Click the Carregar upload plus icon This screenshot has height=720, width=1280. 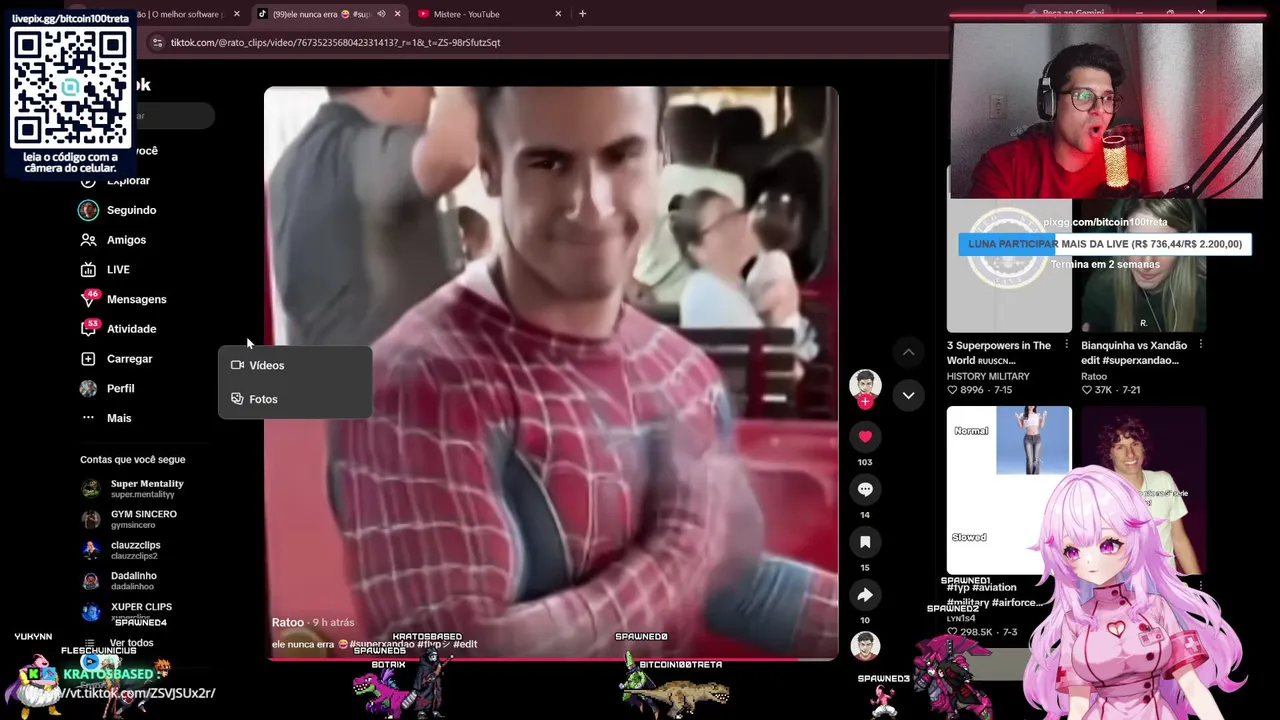coord(89,358)
